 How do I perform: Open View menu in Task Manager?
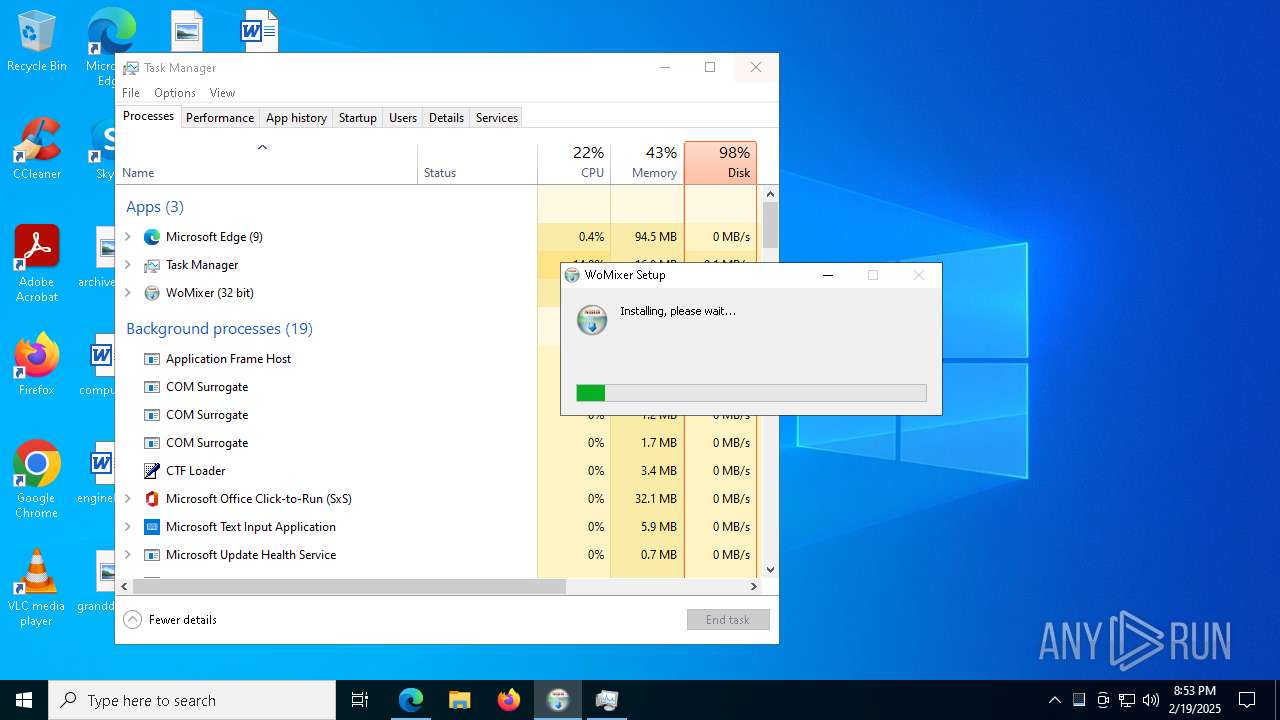(222, 93)
